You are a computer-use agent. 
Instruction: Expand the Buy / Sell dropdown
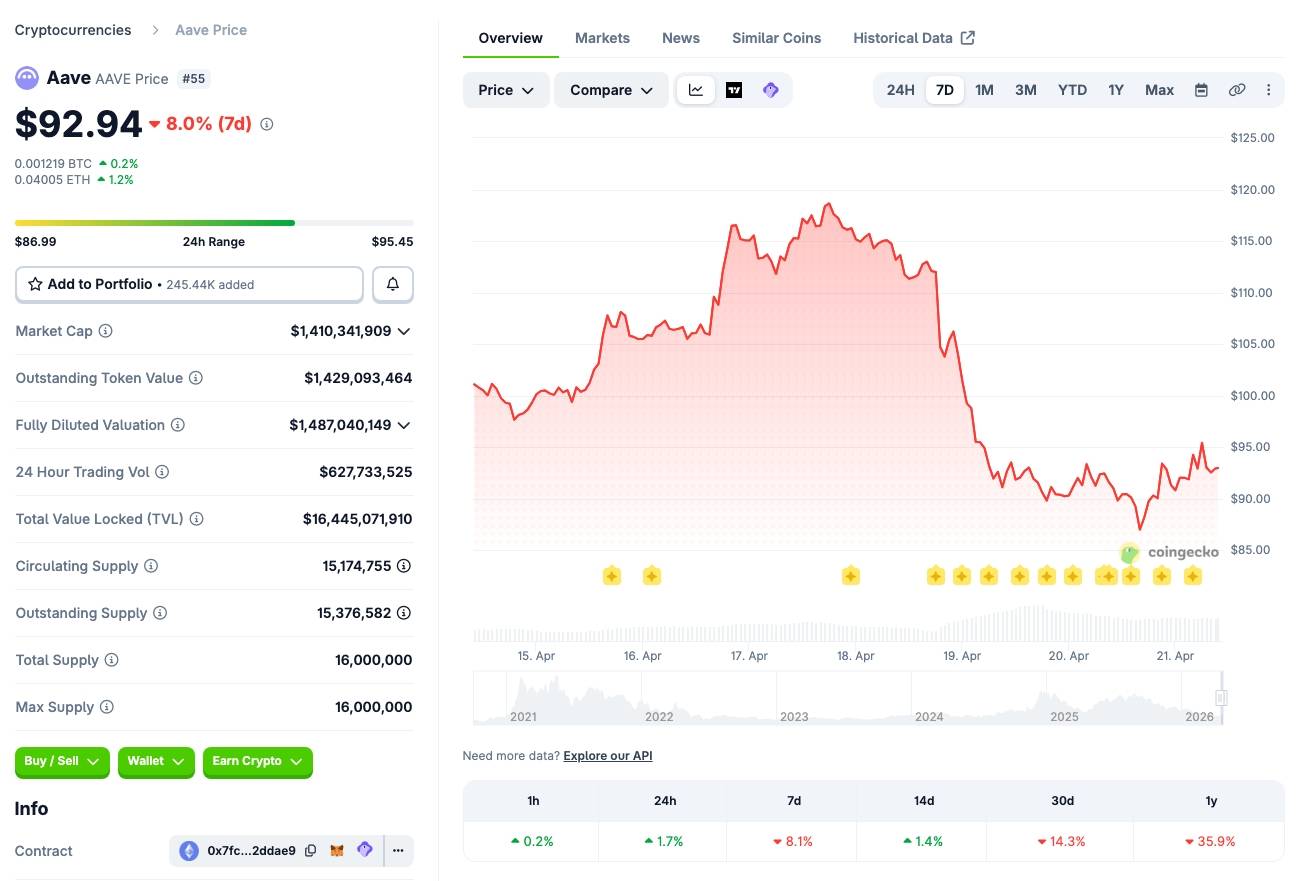click(x=62, y=762)
